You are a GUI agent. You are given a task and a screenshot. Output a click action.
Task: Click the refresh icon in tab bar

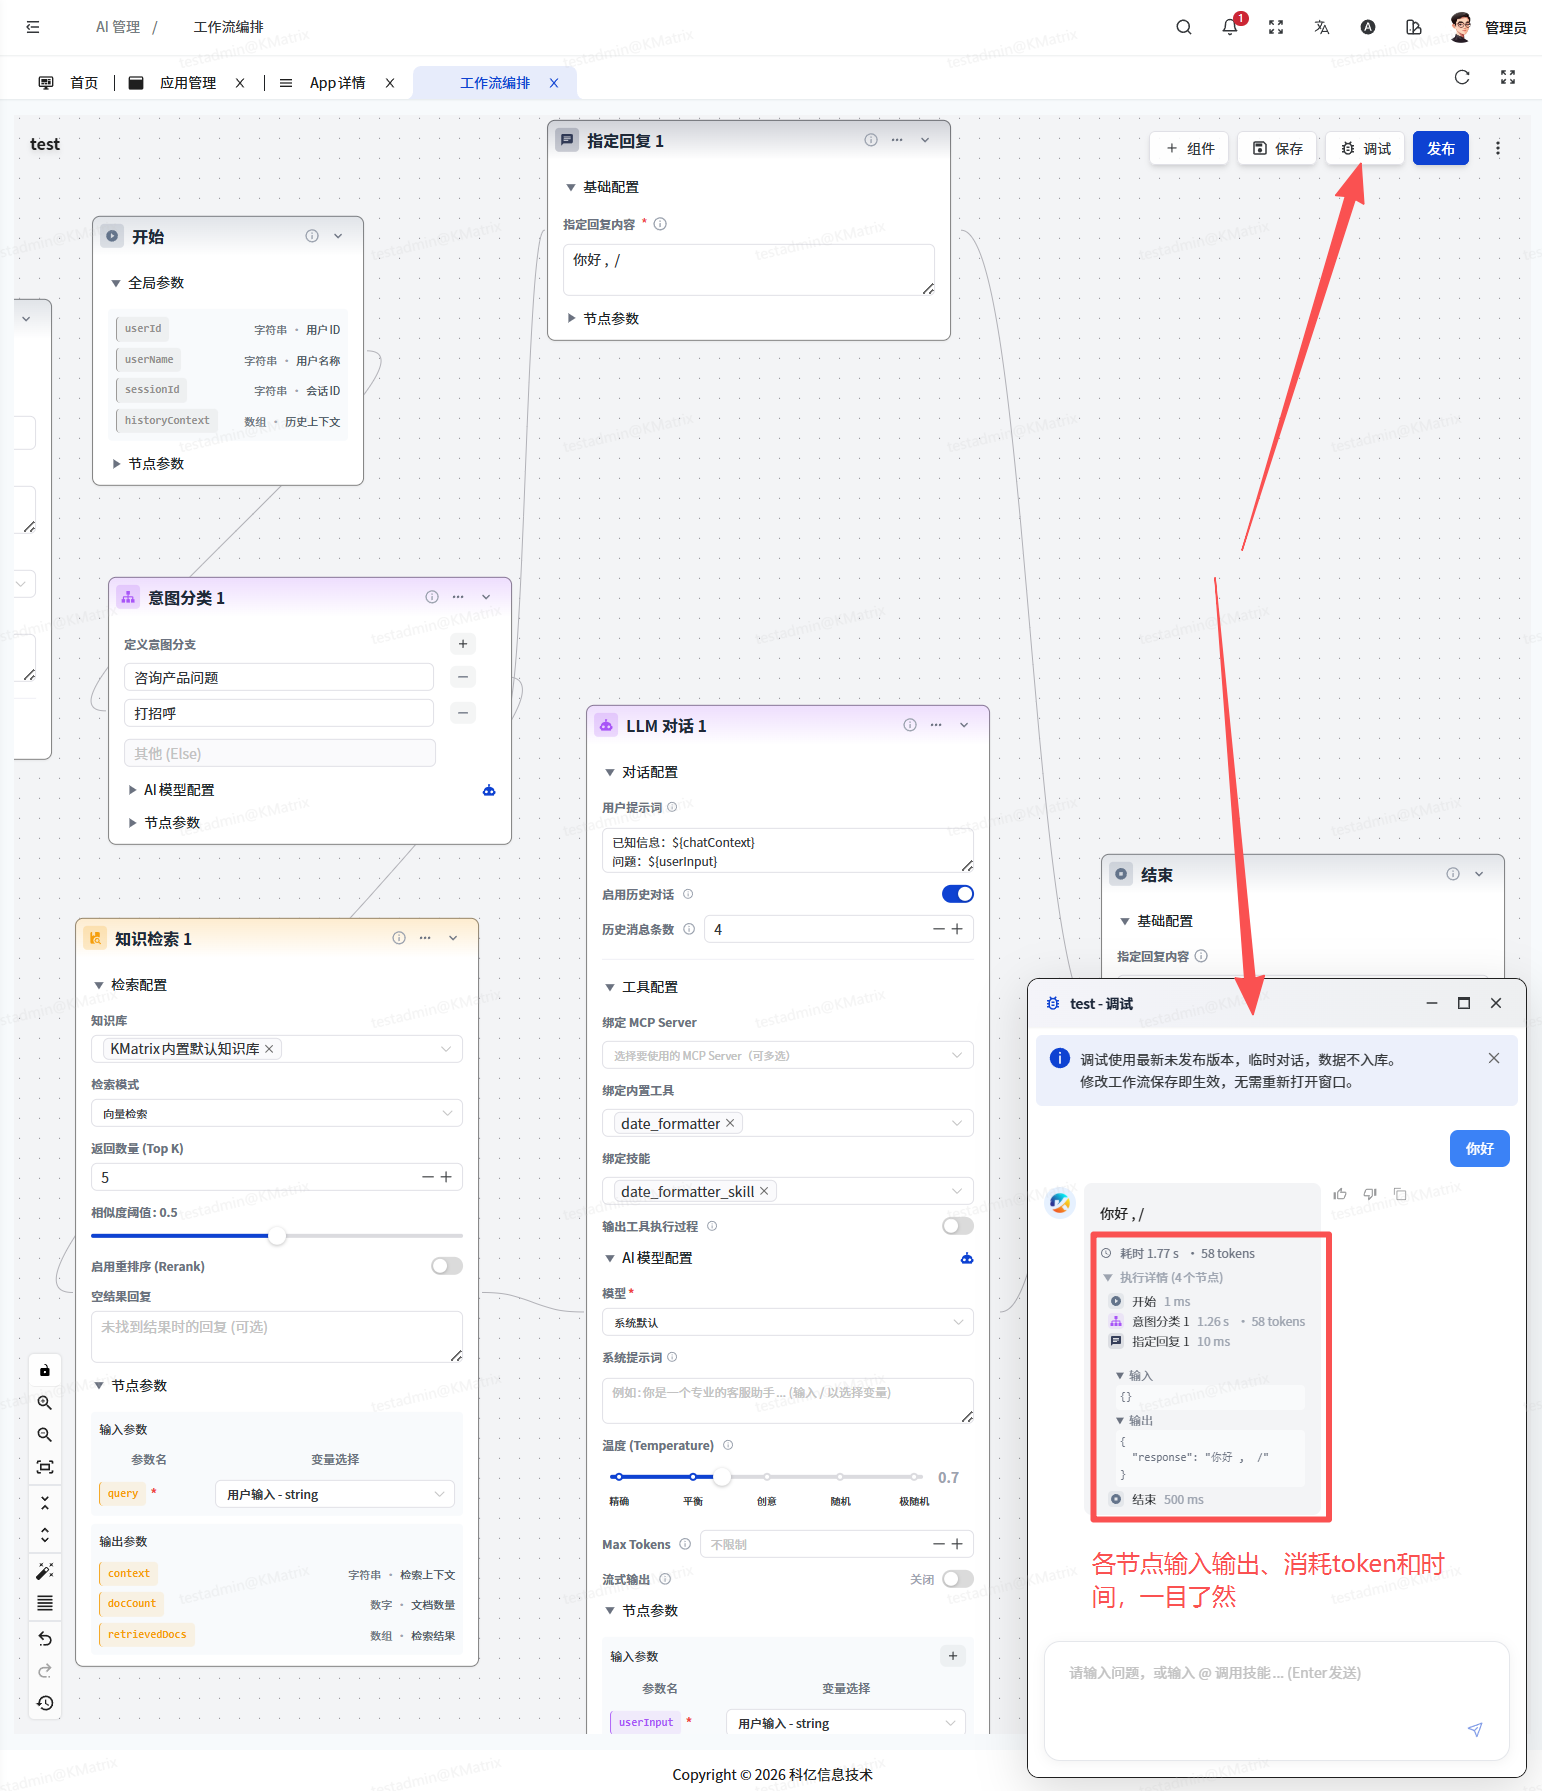coord(1461,78)
